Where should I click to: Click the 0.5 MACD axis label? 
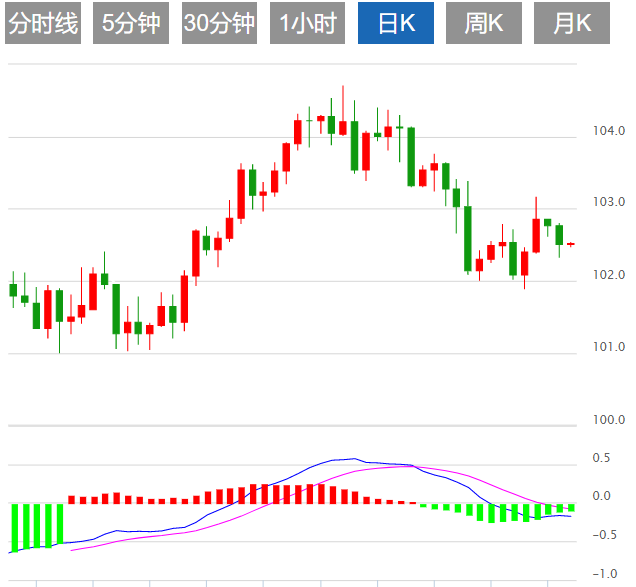pyautogui.click(x=600, y=458)
